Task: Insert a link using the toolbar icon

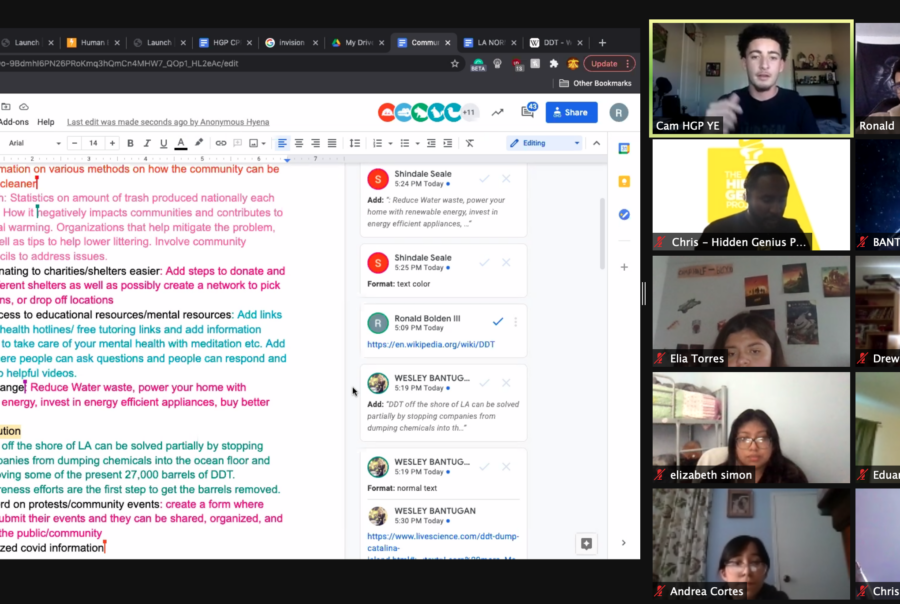Action: tap(221, 143)
